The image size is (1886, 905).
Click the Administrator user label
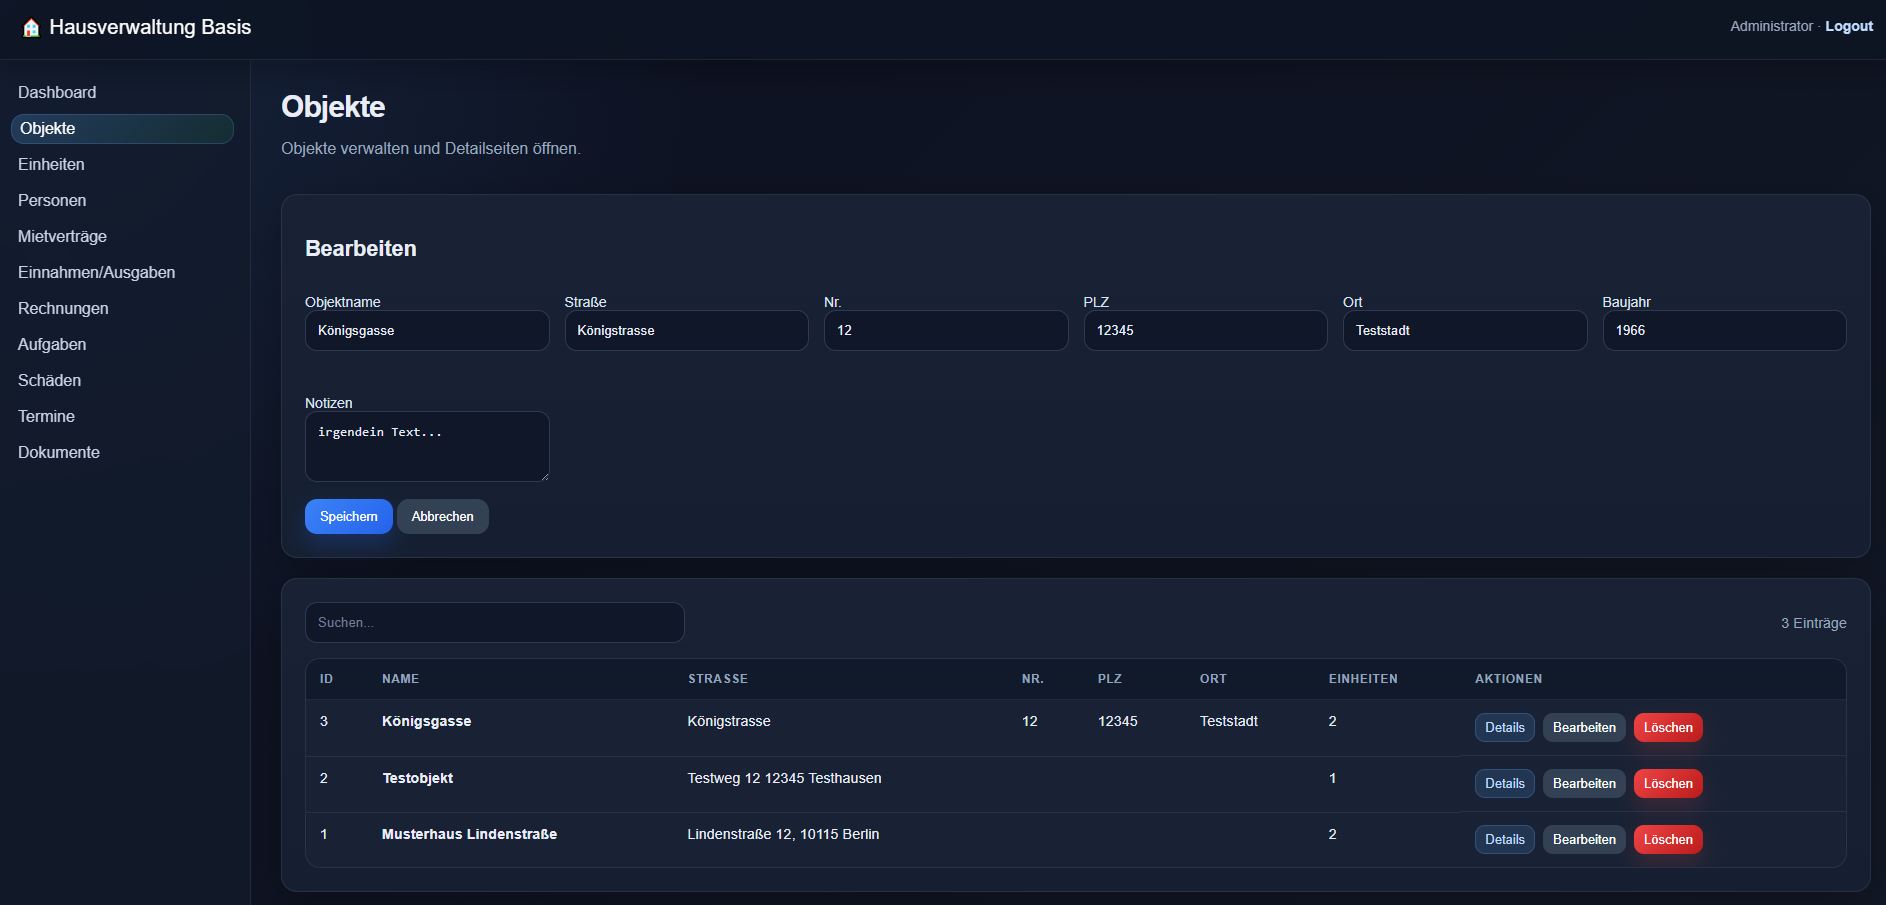pyautogui.click(x=1771, y=26)
